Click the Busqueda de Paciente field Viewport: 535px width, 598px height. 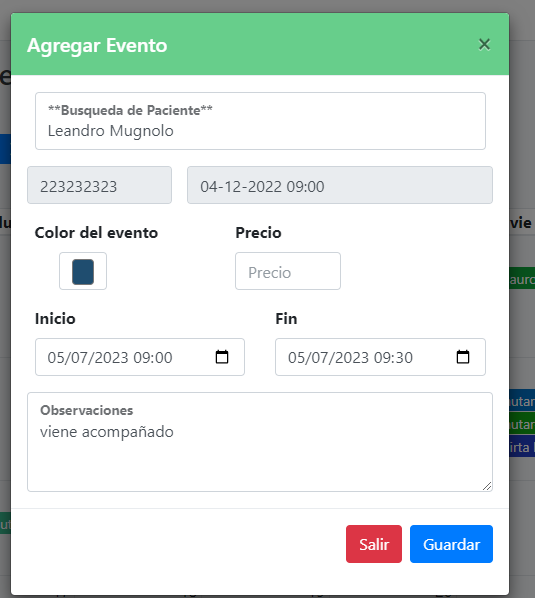[x=260, y=121]
